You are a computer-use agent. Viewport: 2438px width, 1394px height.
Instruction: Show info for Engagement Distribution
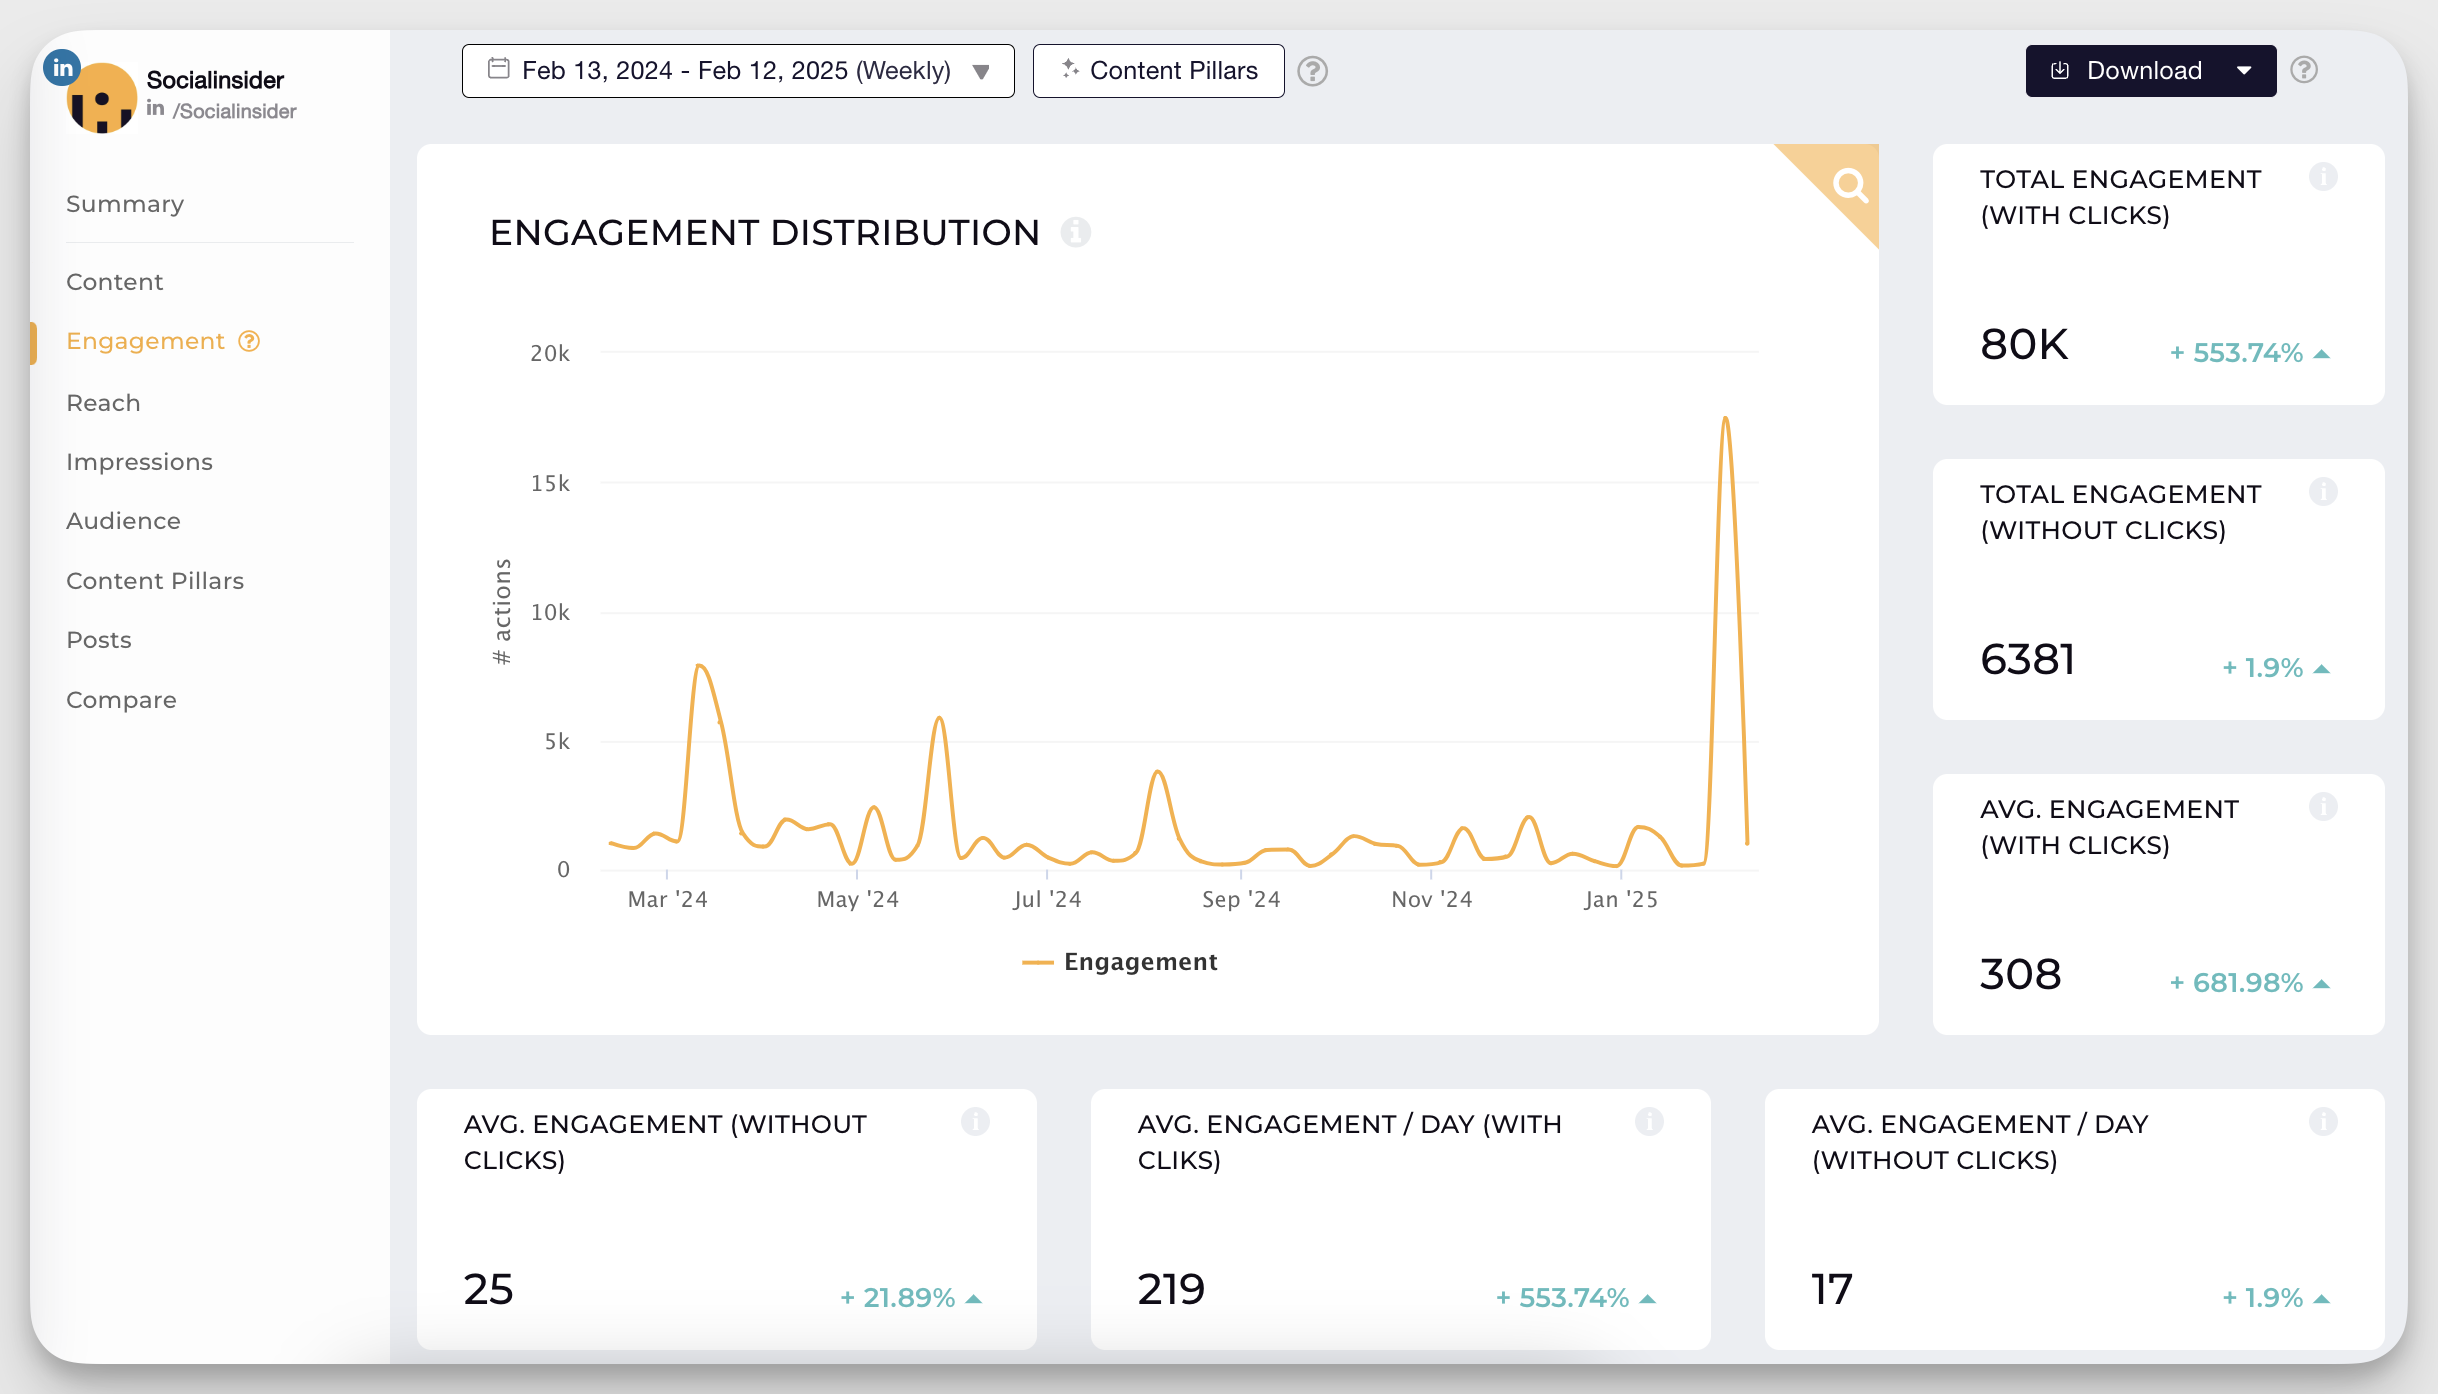coord(1075,232)
